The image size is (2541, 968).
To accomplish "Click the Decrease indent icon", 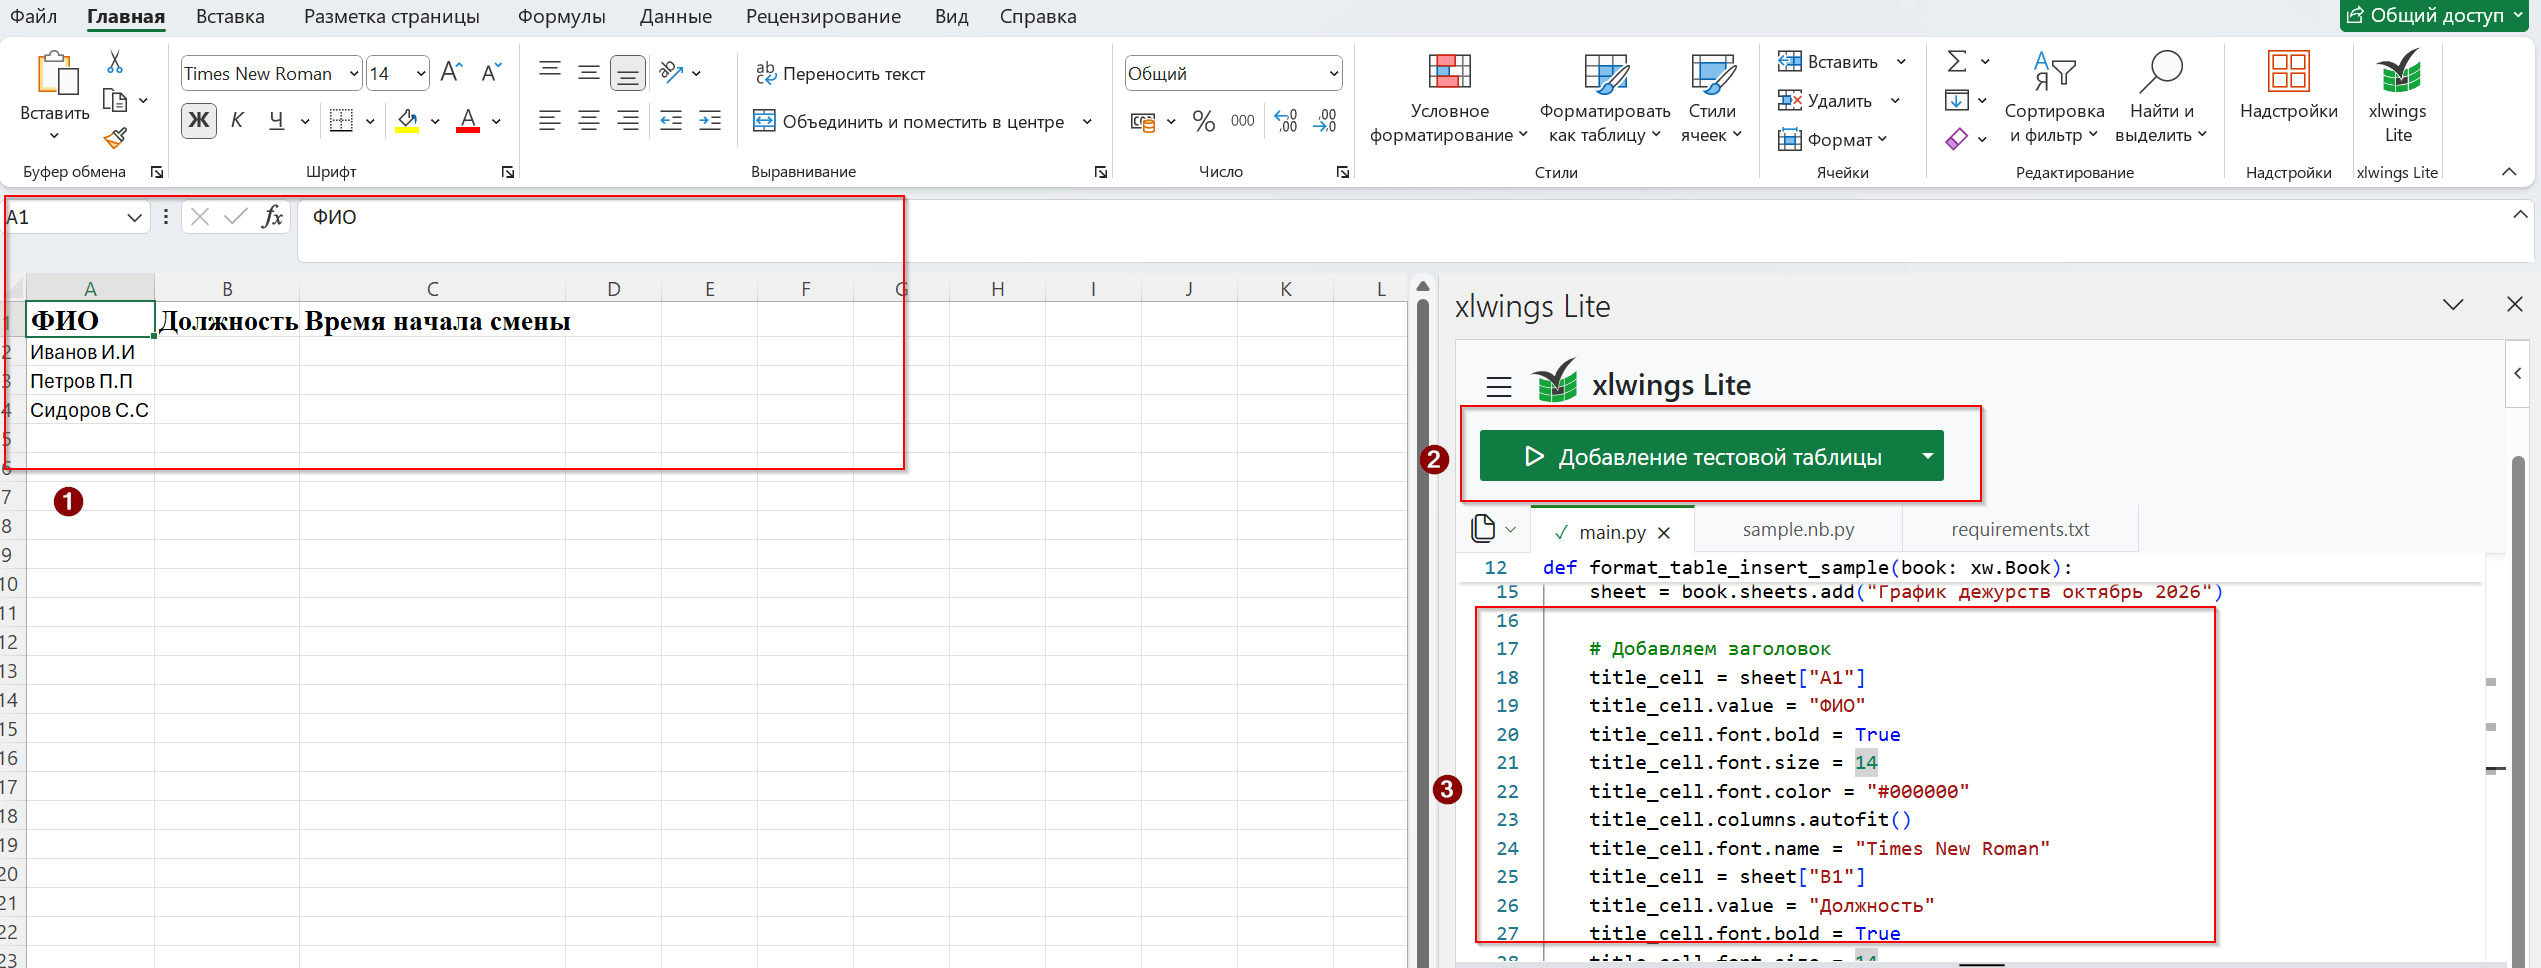I will tap(671, 121).
